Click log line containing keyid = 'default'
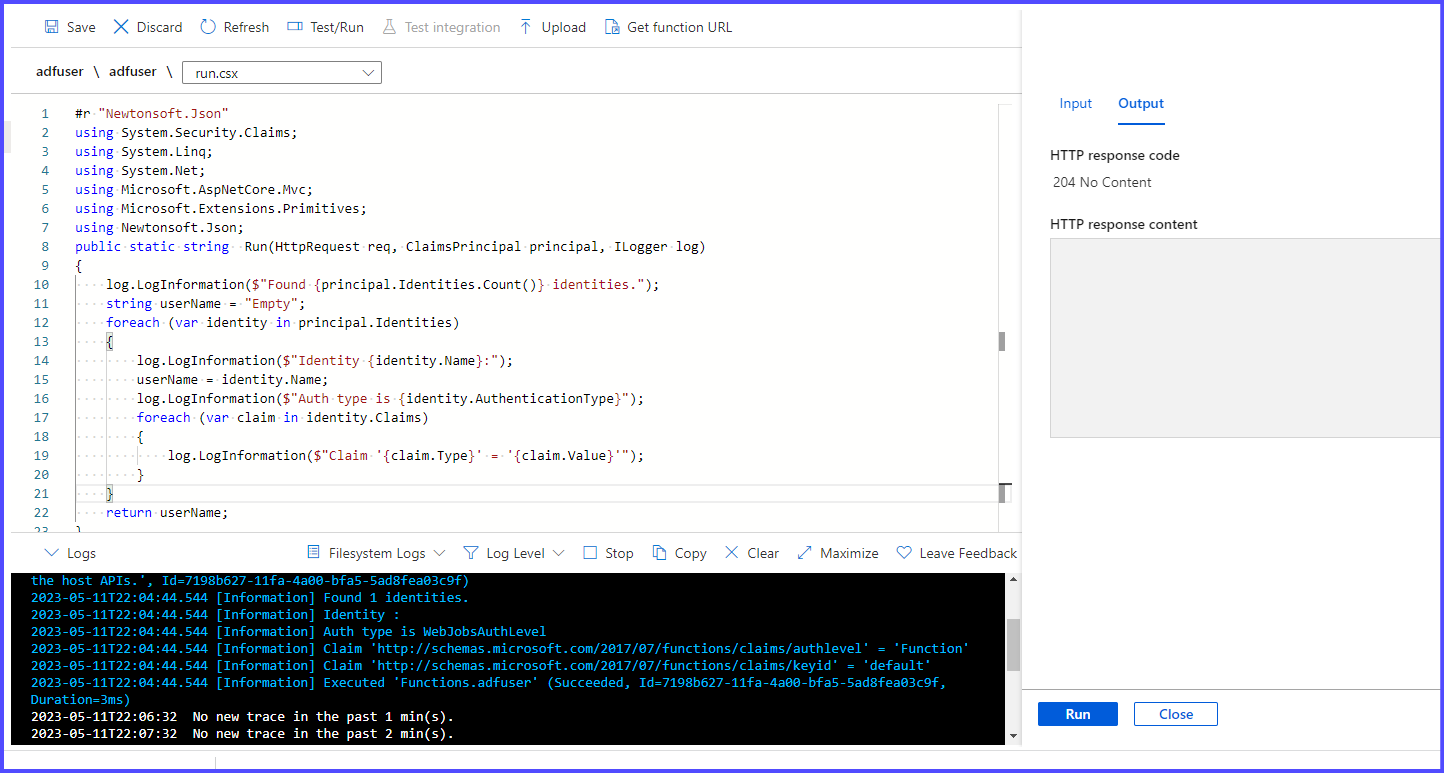Screen dimensions: 1444x773 click(x=481, y=665)
